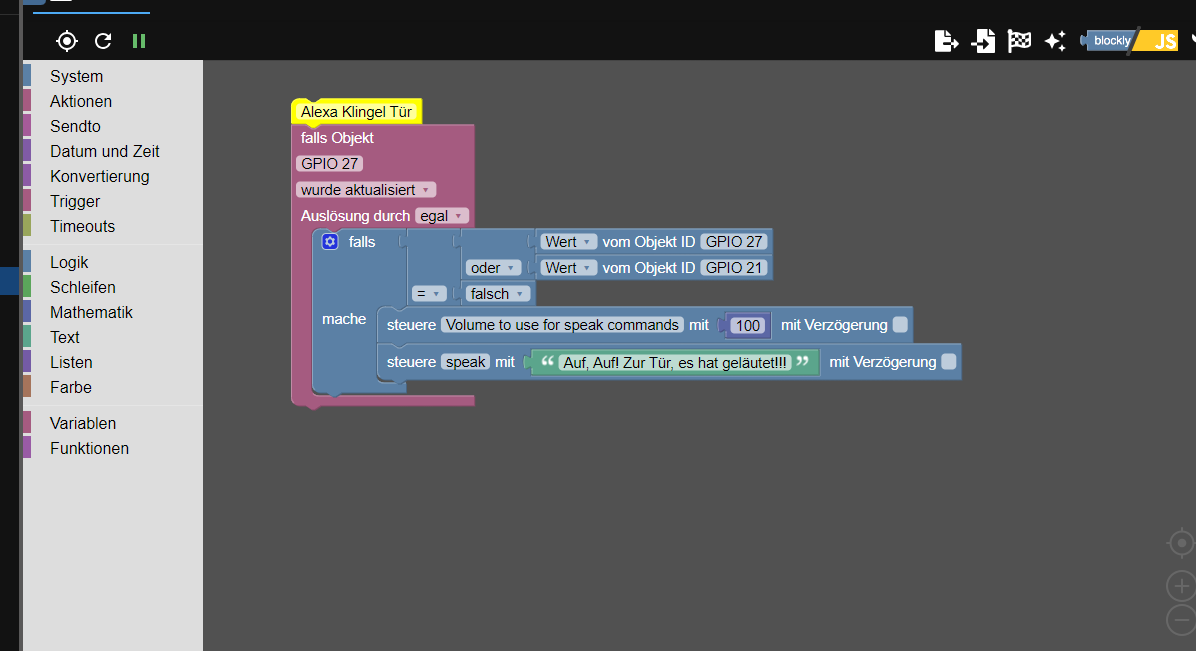This screenshot has width=1196, height=651.
Task: Select object ID GPIO 21 in condition
Action: click(734, 268)
